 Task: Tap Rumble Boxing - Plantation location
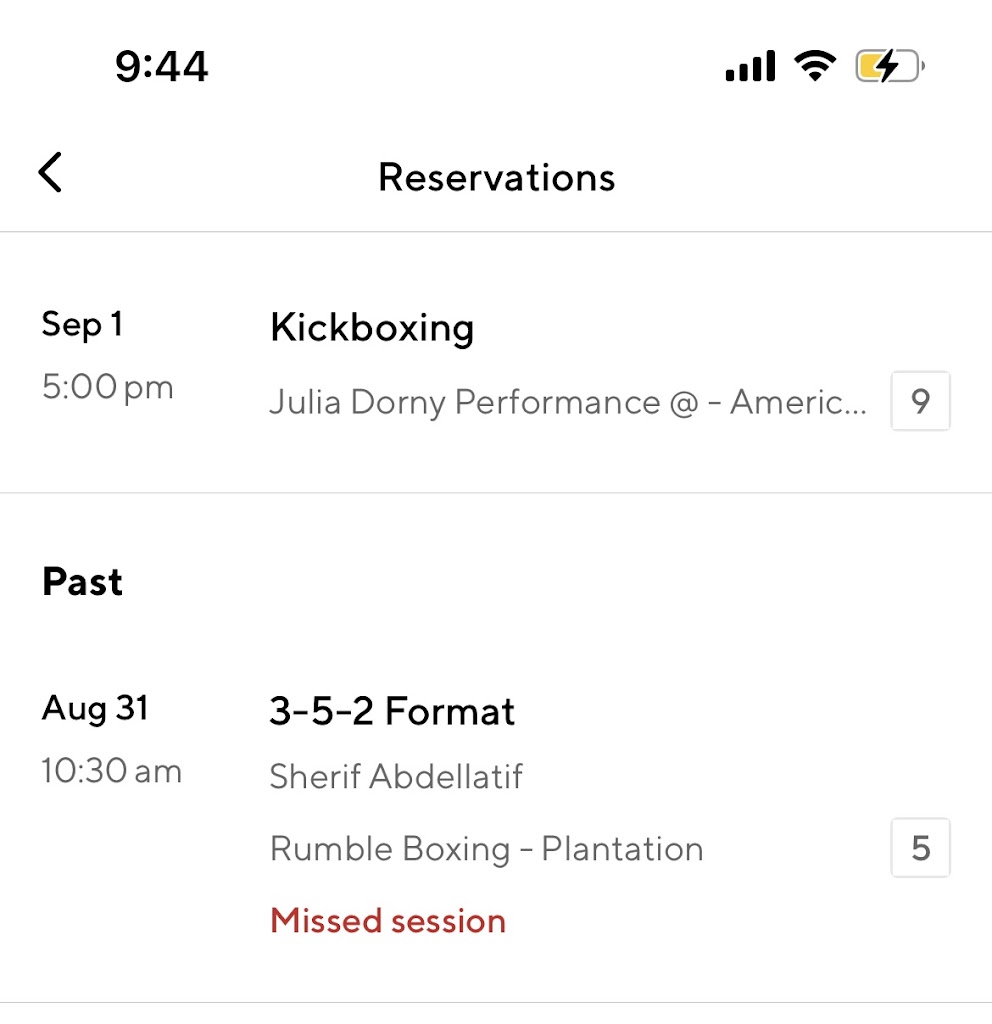point(486,849)
